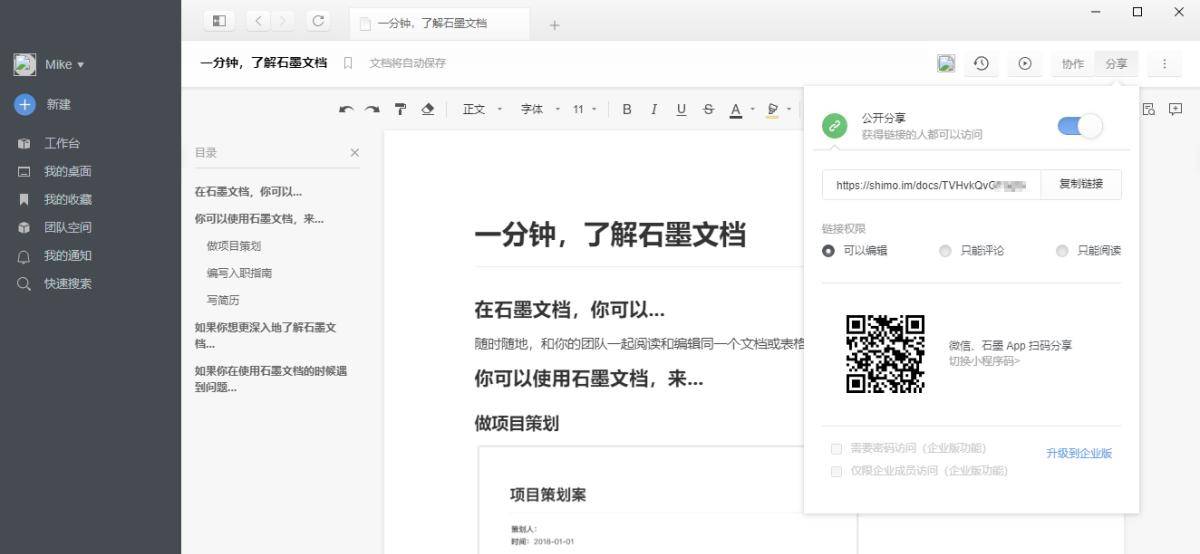Jump to outline entry 如果你想更深入地了解石墨文档
This screenshot has height=554, width=1200.
(265, 335)
